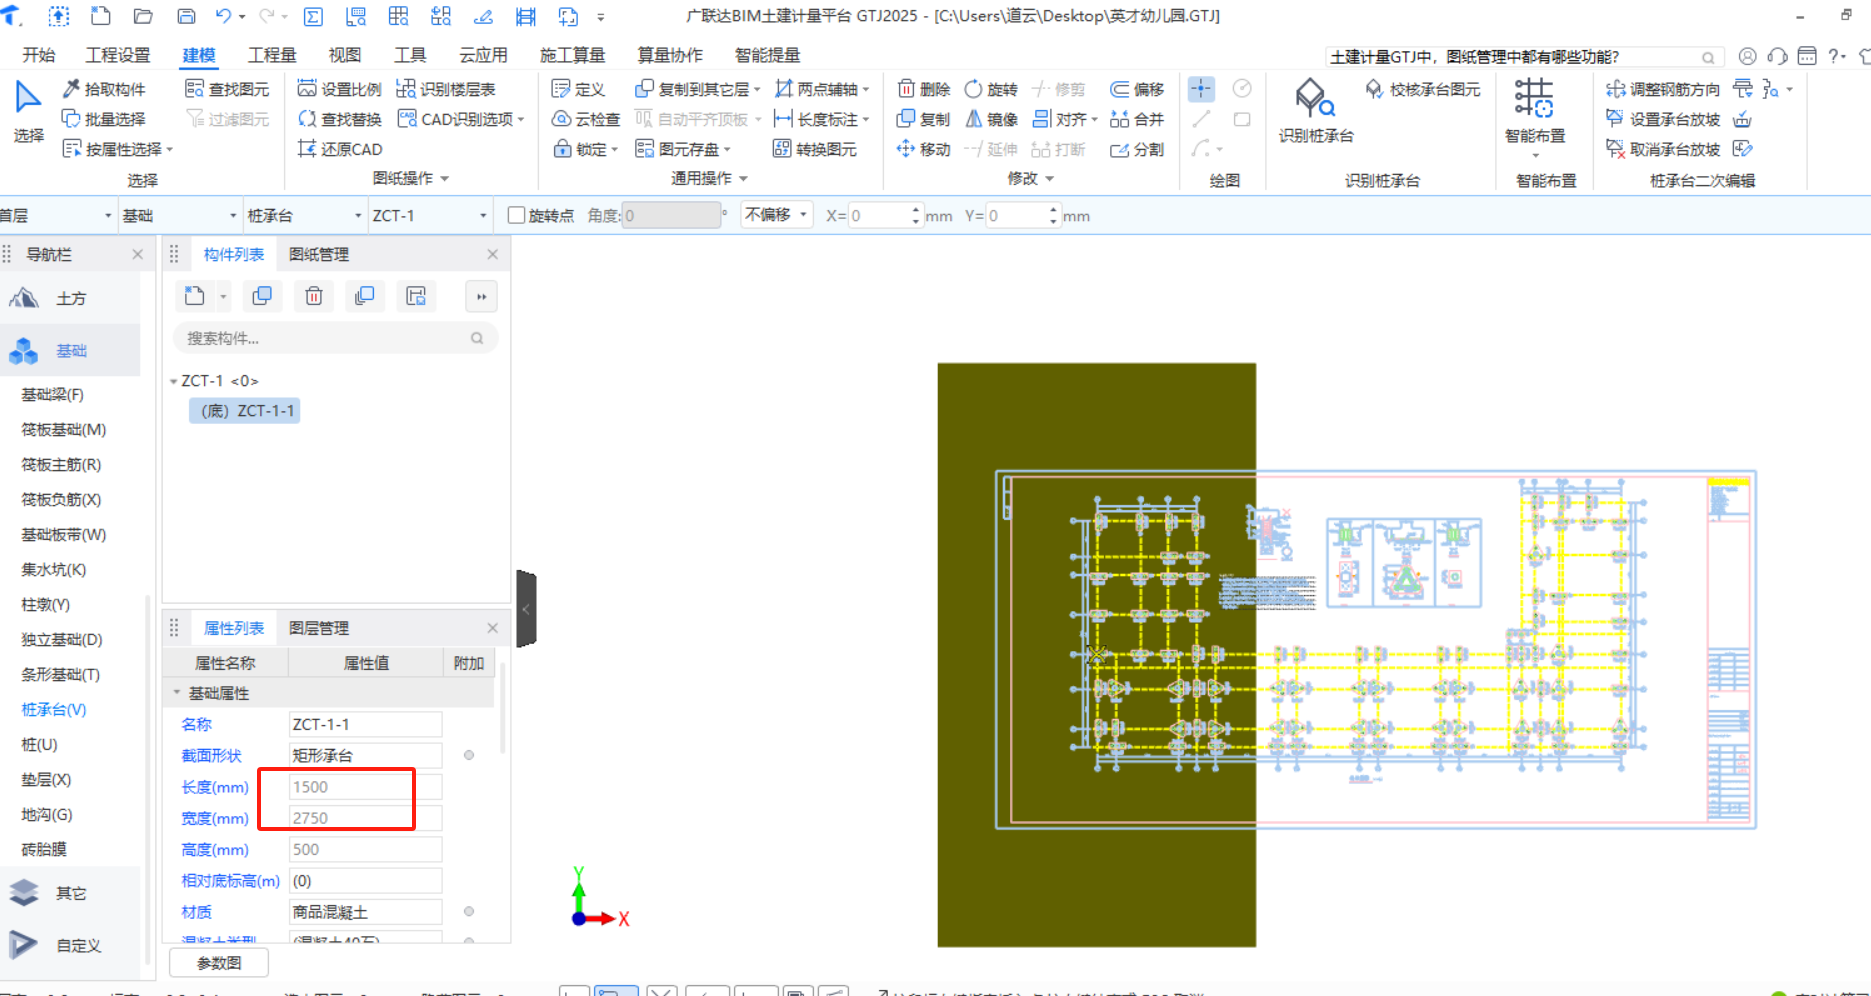Switch to 图层管理 panel tab
Viewport: 1871px width, 996px height.
pyautogui.click(x=319, y=628)
